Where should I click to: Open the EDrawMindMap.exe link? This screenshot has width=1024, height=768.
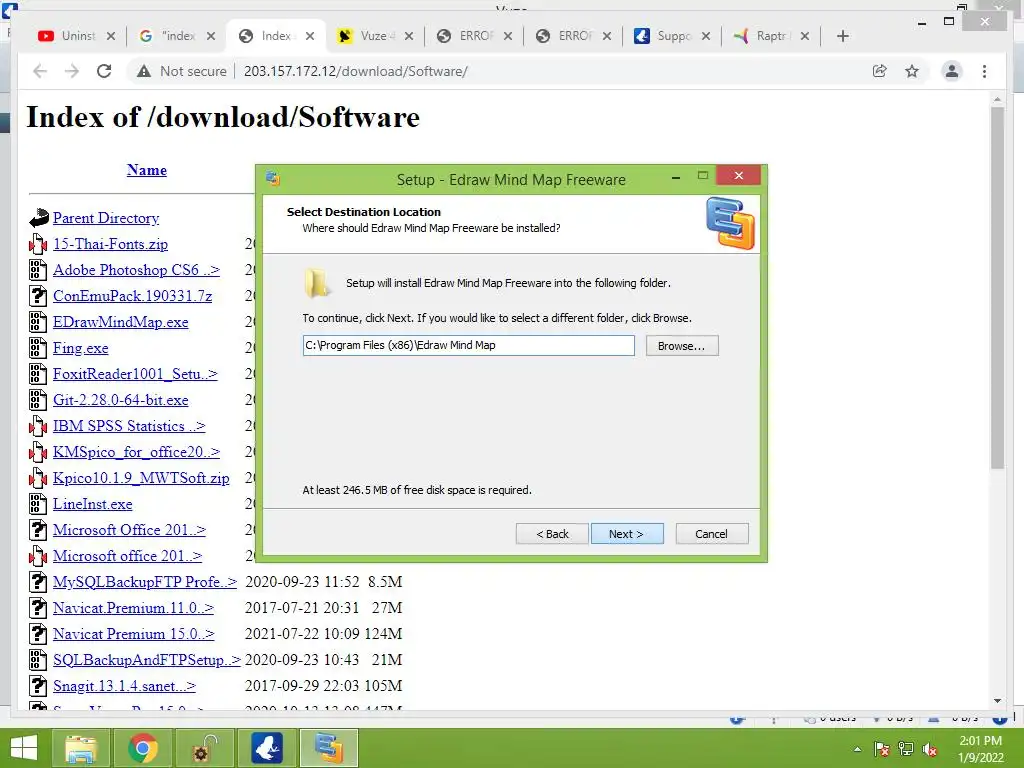tap(121, 322)
